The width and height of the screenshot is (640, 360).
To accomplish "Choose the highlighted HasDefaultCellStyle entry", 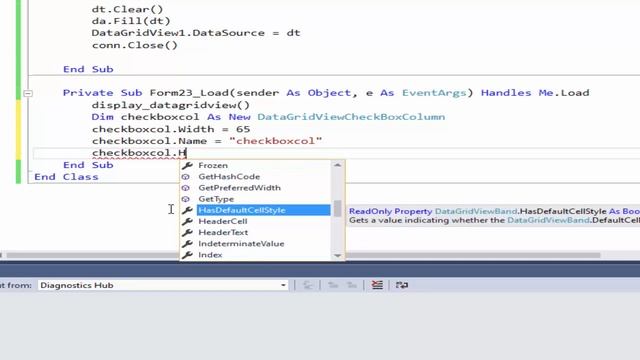I will coord(264,210).
